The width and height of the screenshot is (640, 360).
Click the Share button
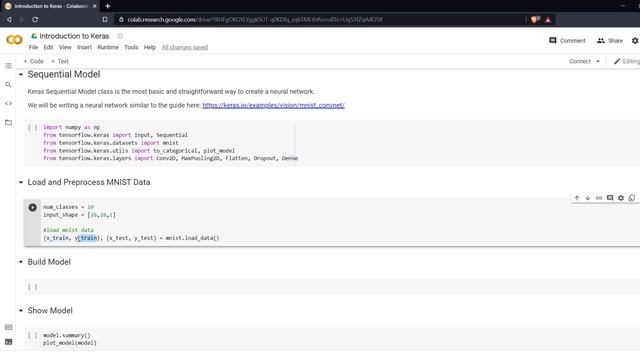pyautogui.click(x=610, y=41)
